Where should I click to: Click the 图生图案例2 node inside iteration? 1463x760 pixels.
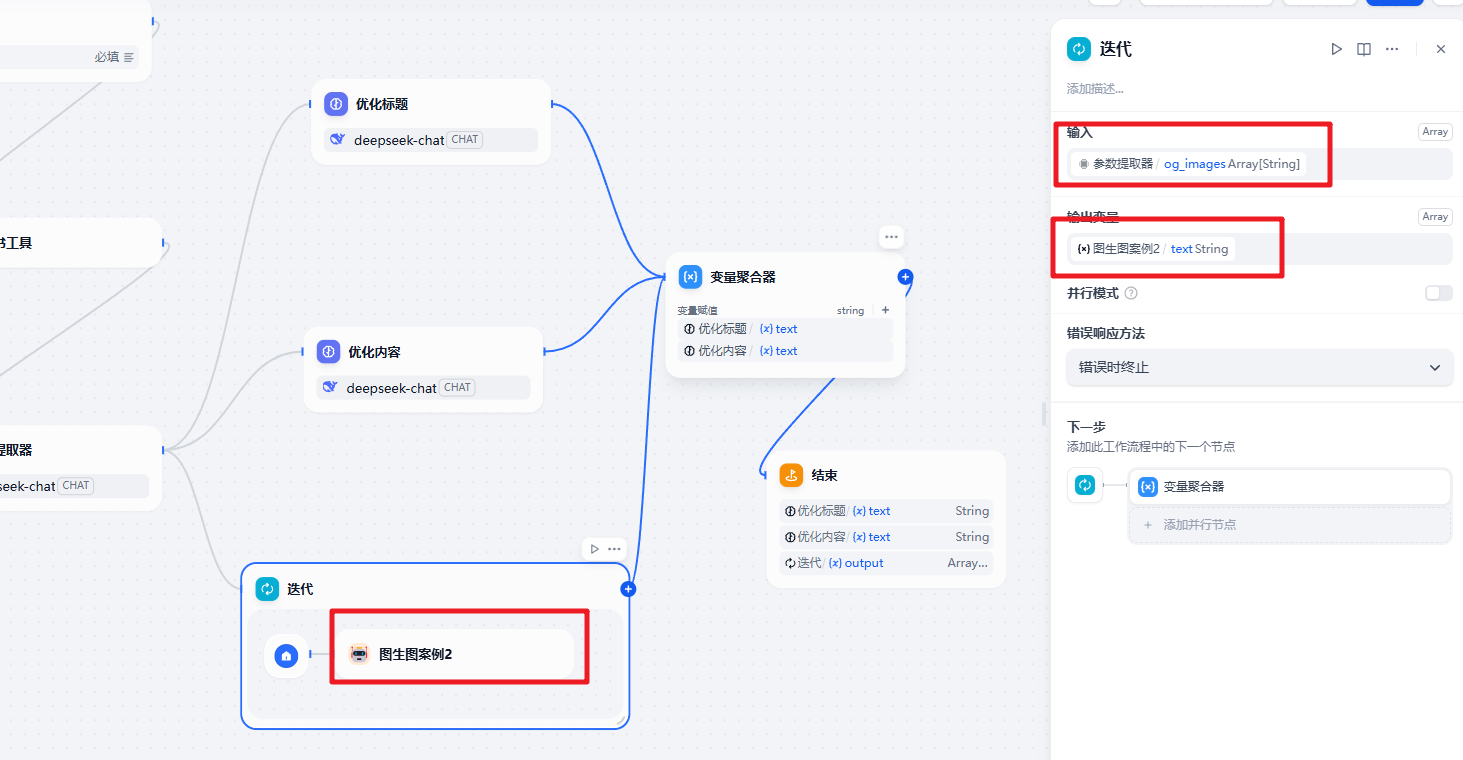pyautogui.click(x=454, y=655)
